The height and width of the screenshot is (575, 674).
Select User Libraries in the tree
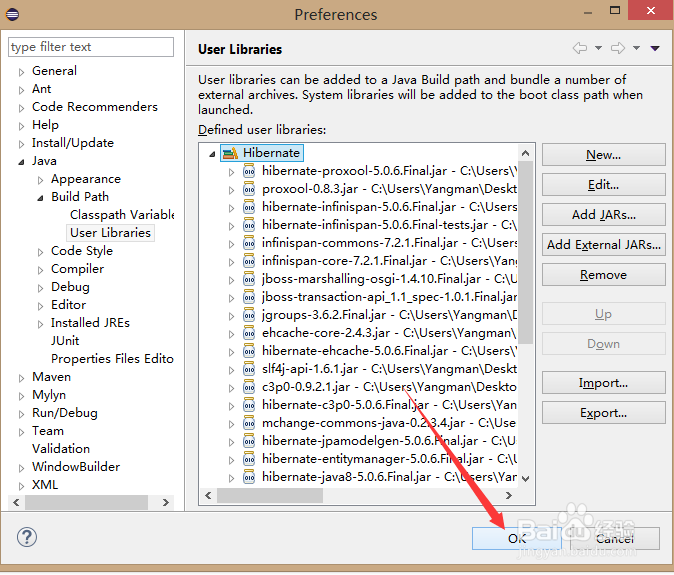pos(110,233)
